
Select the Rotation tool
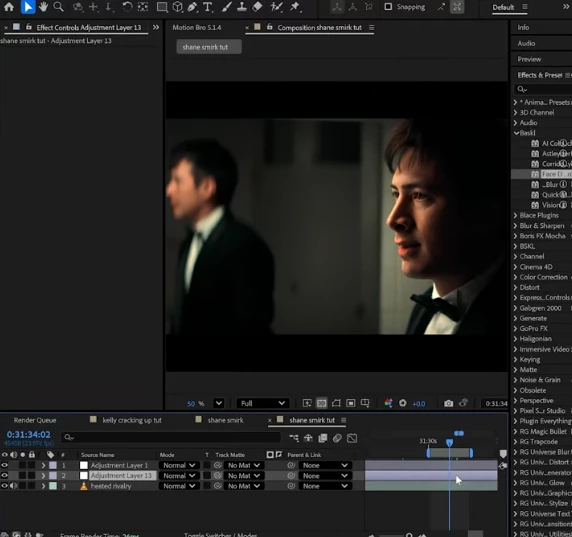pos(127,7)
